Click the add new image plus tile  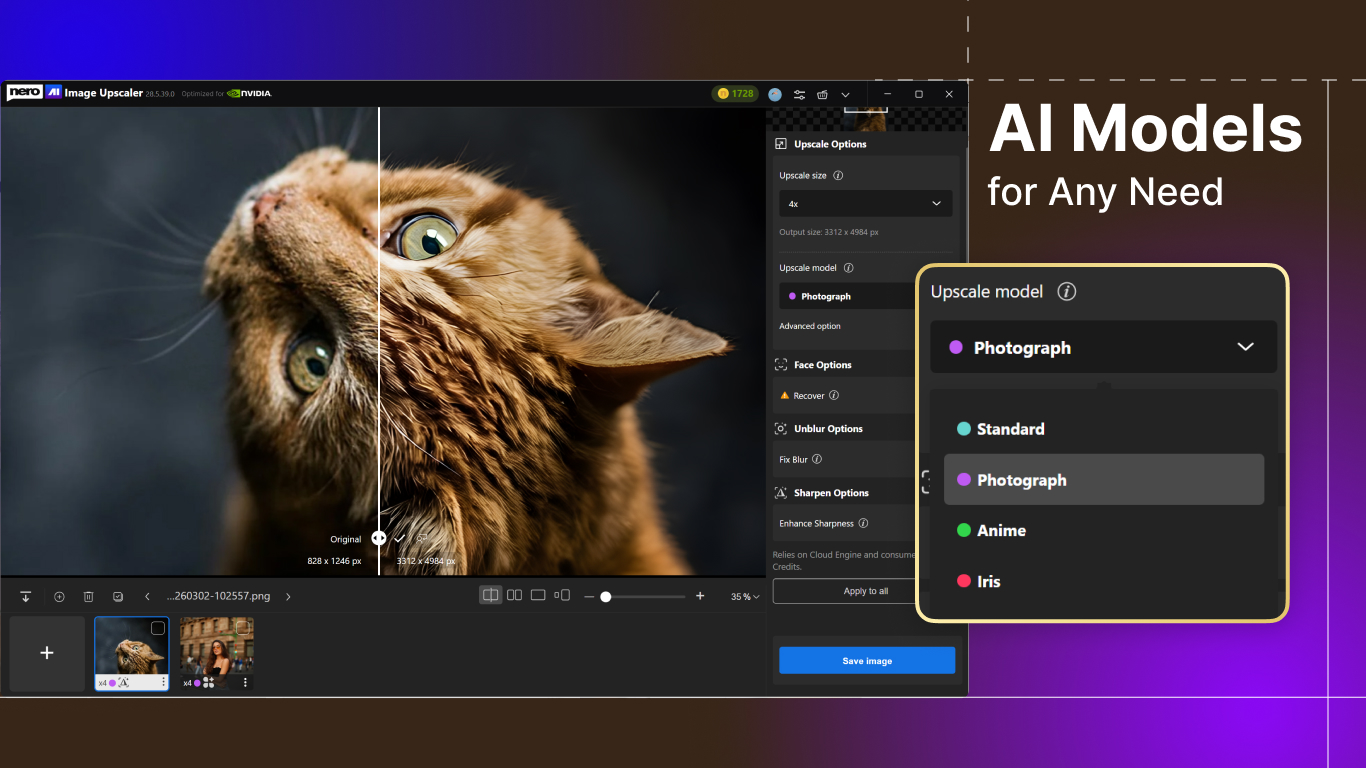(47, 653)
